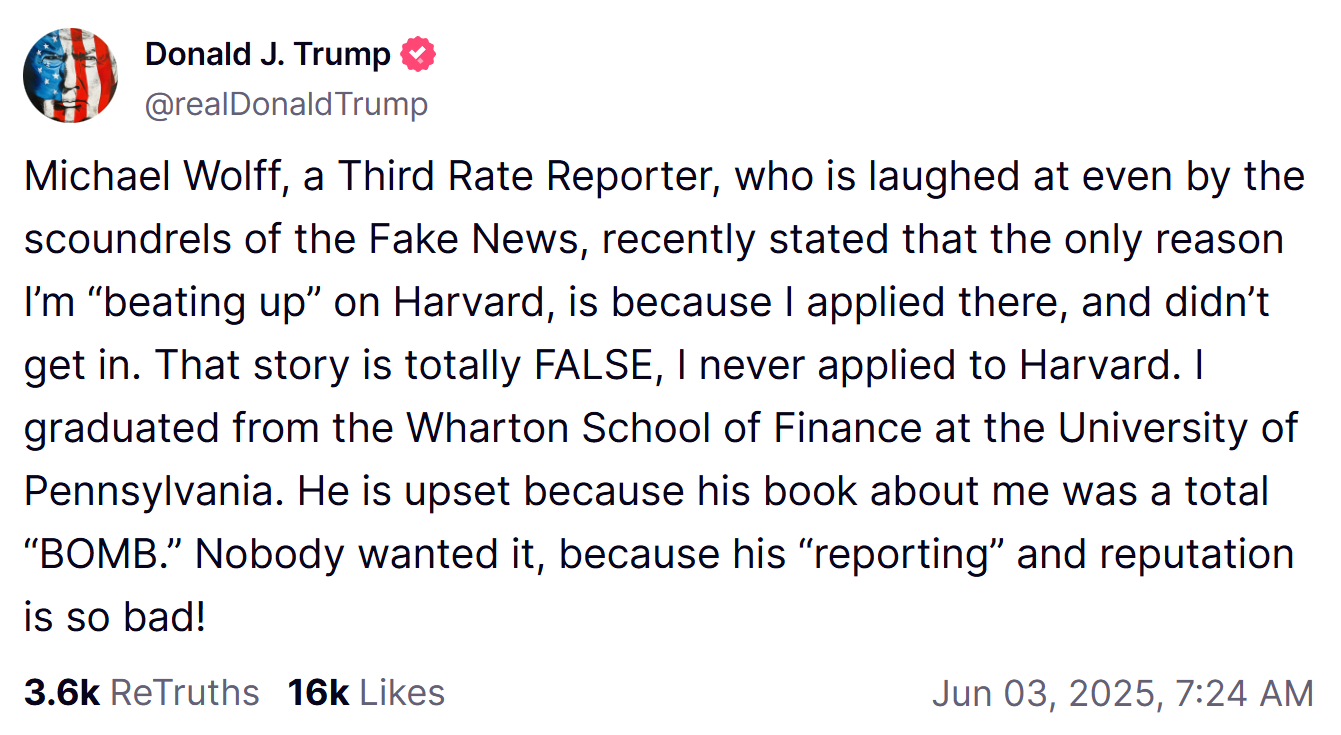Click the @realDonaldTrump handle
Screen dimensions: 1341x735
pos(286,104)
